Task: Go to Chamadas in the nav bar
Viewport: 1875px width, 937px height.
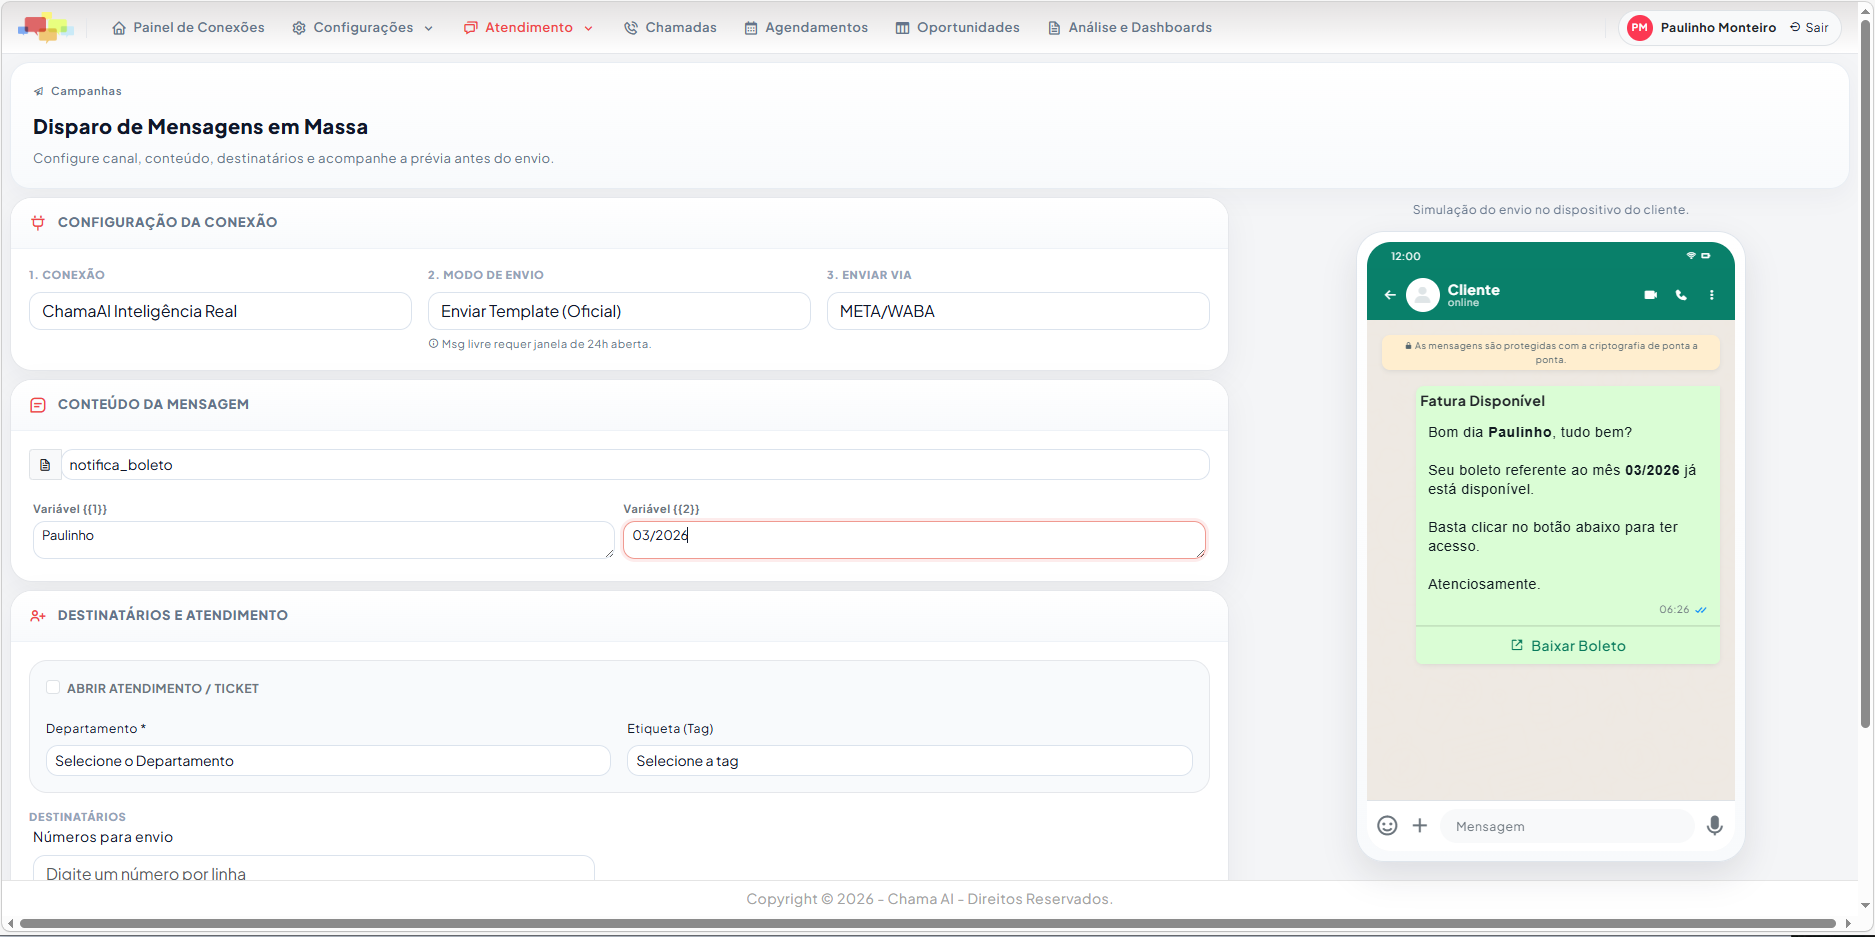Action: click(670, 28)
